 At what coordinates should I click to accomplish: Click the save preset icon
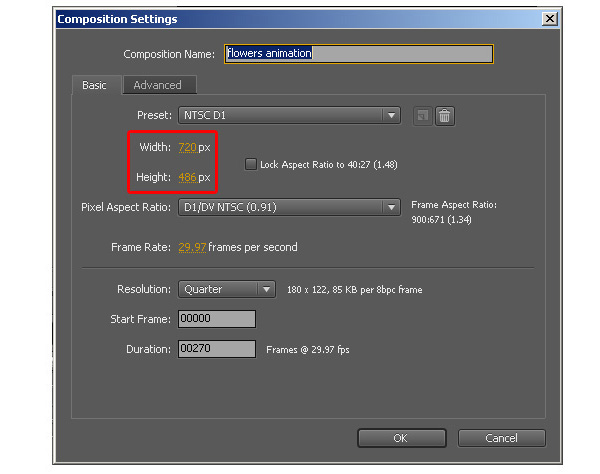(422, 116)
